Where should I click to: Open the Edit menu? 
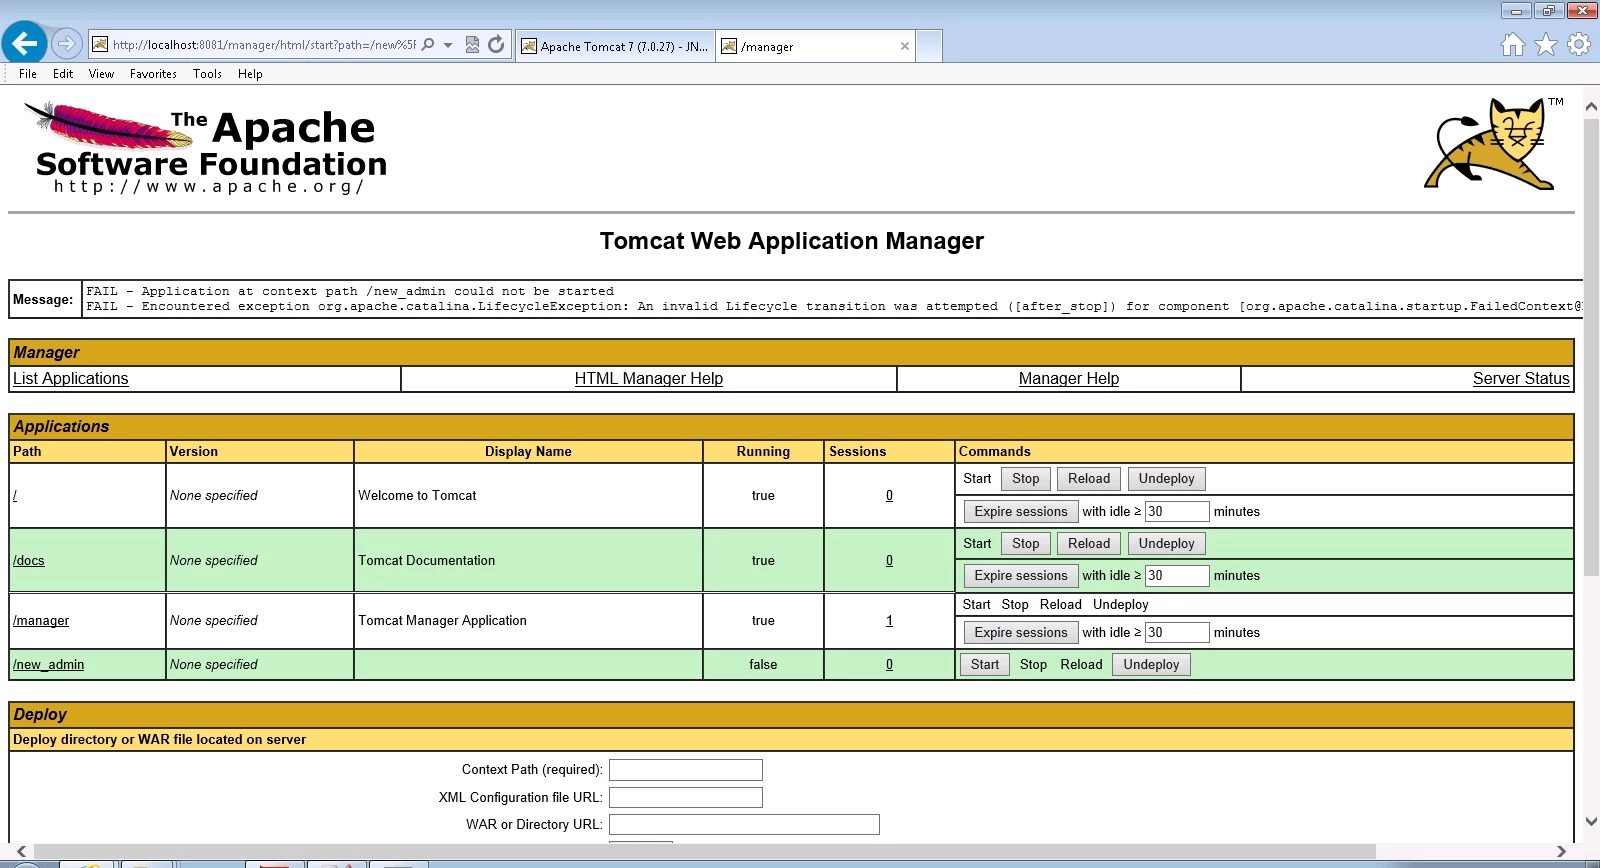(63, 74)
